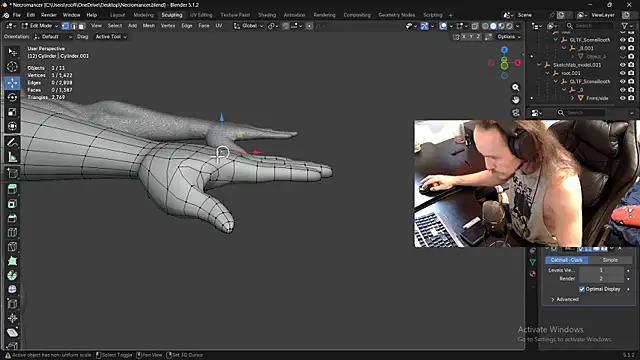The width and height of the screenshot is (640, 360).
Task: Select the Move tool
Action: click(12, 82)
